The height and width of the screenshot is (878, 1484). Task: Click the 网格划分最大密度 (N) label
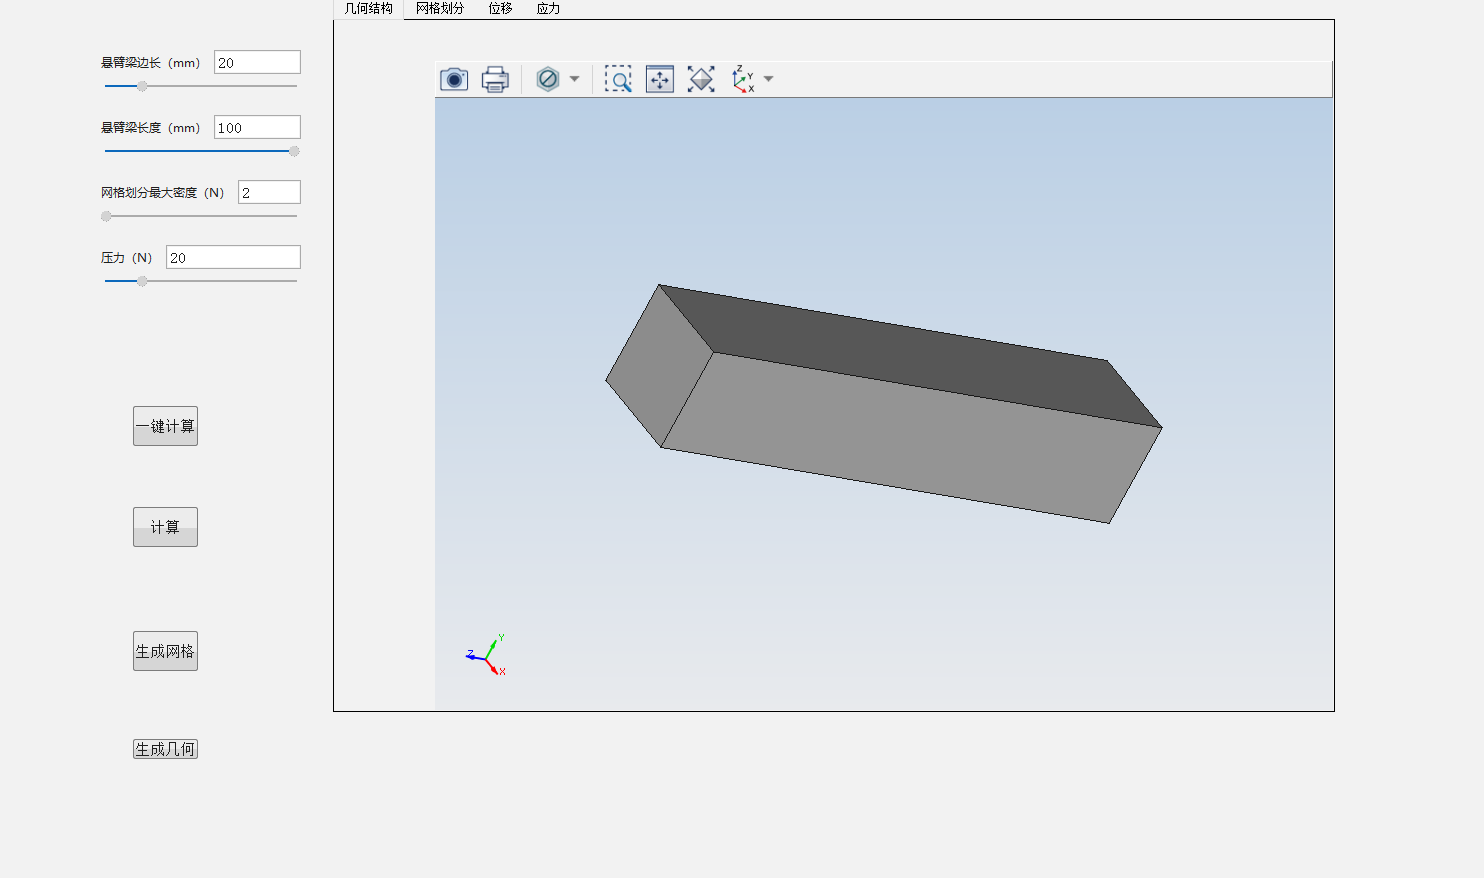tap(162, 193)
